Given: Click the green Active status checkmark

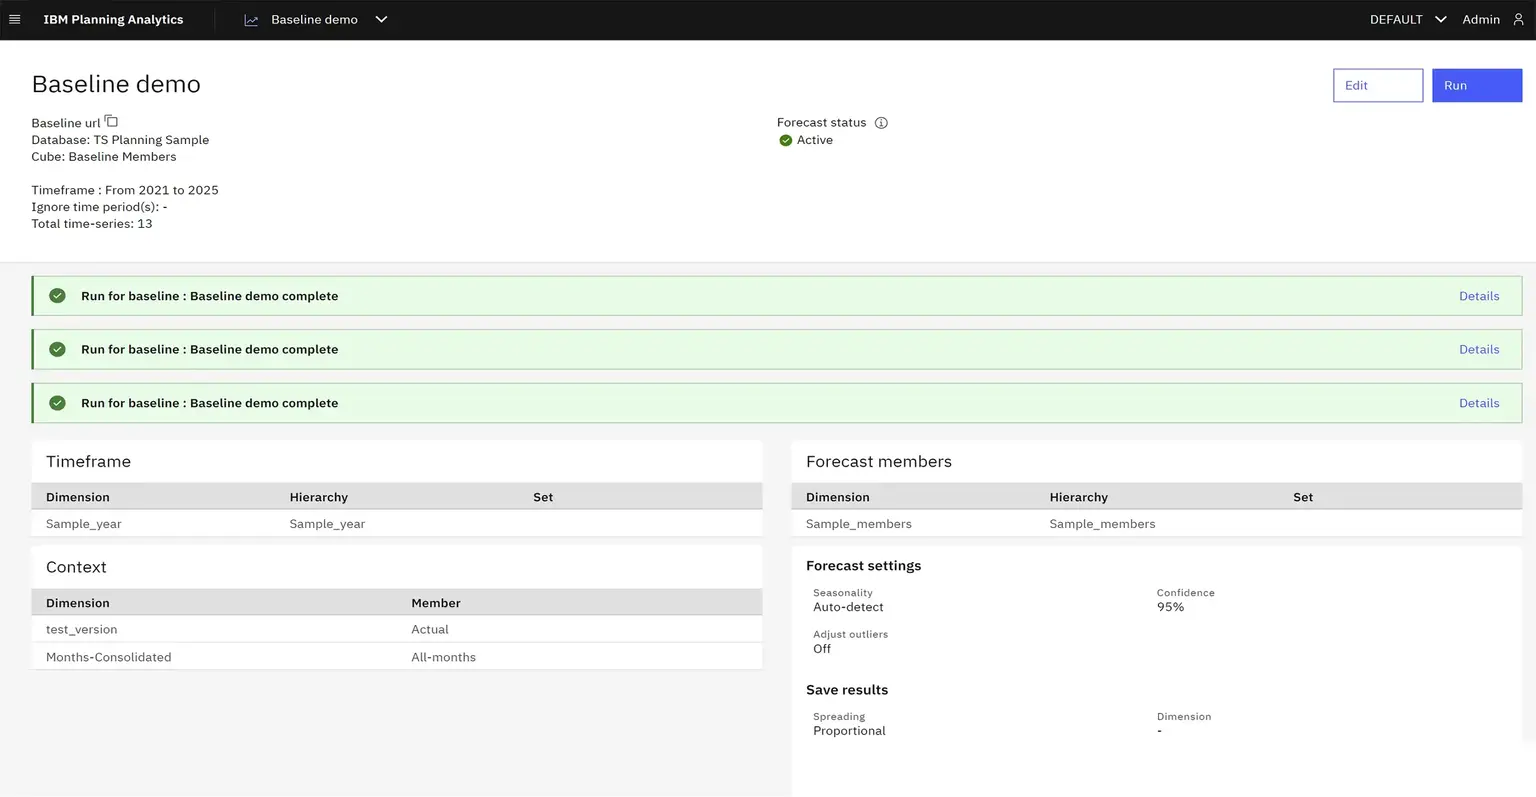Looking at the screenshot, I should (x=785, y=140).
